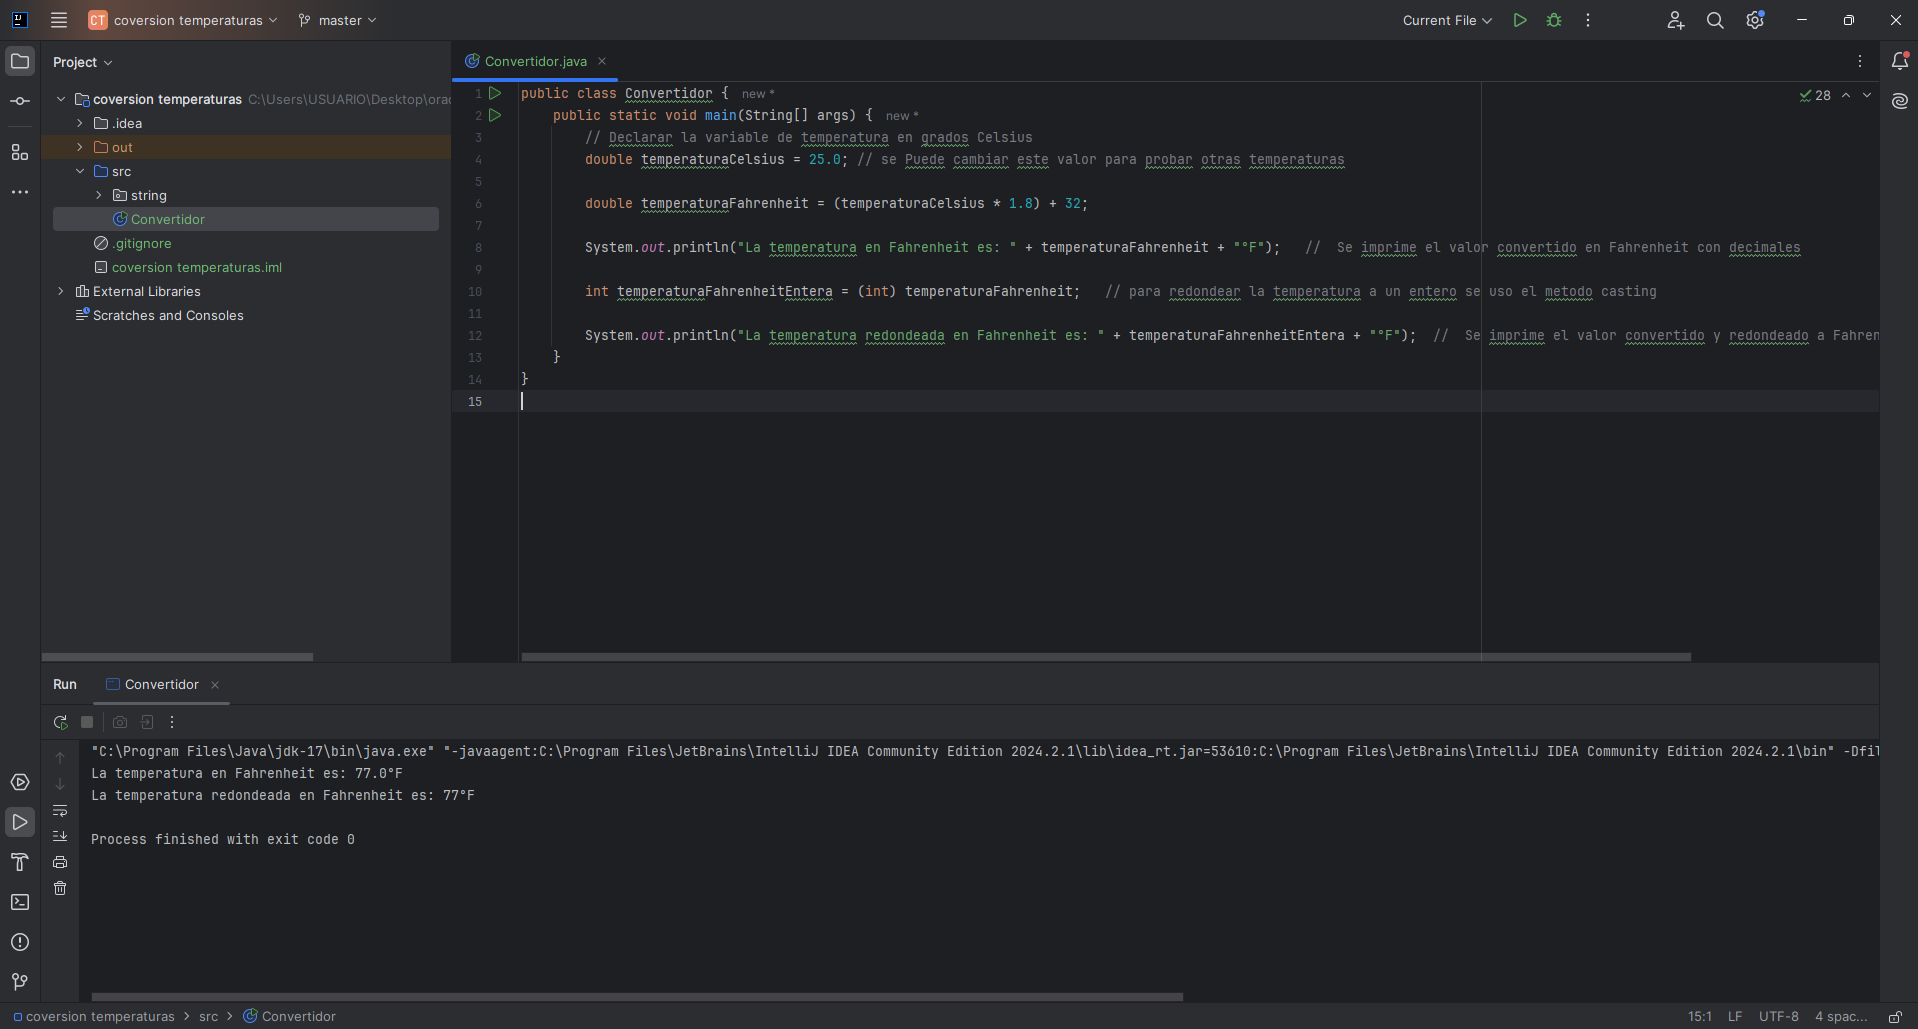Click the editor horizontal scrollbar
This screenshot has height=1029, width=1918.
click(1106, 657)
